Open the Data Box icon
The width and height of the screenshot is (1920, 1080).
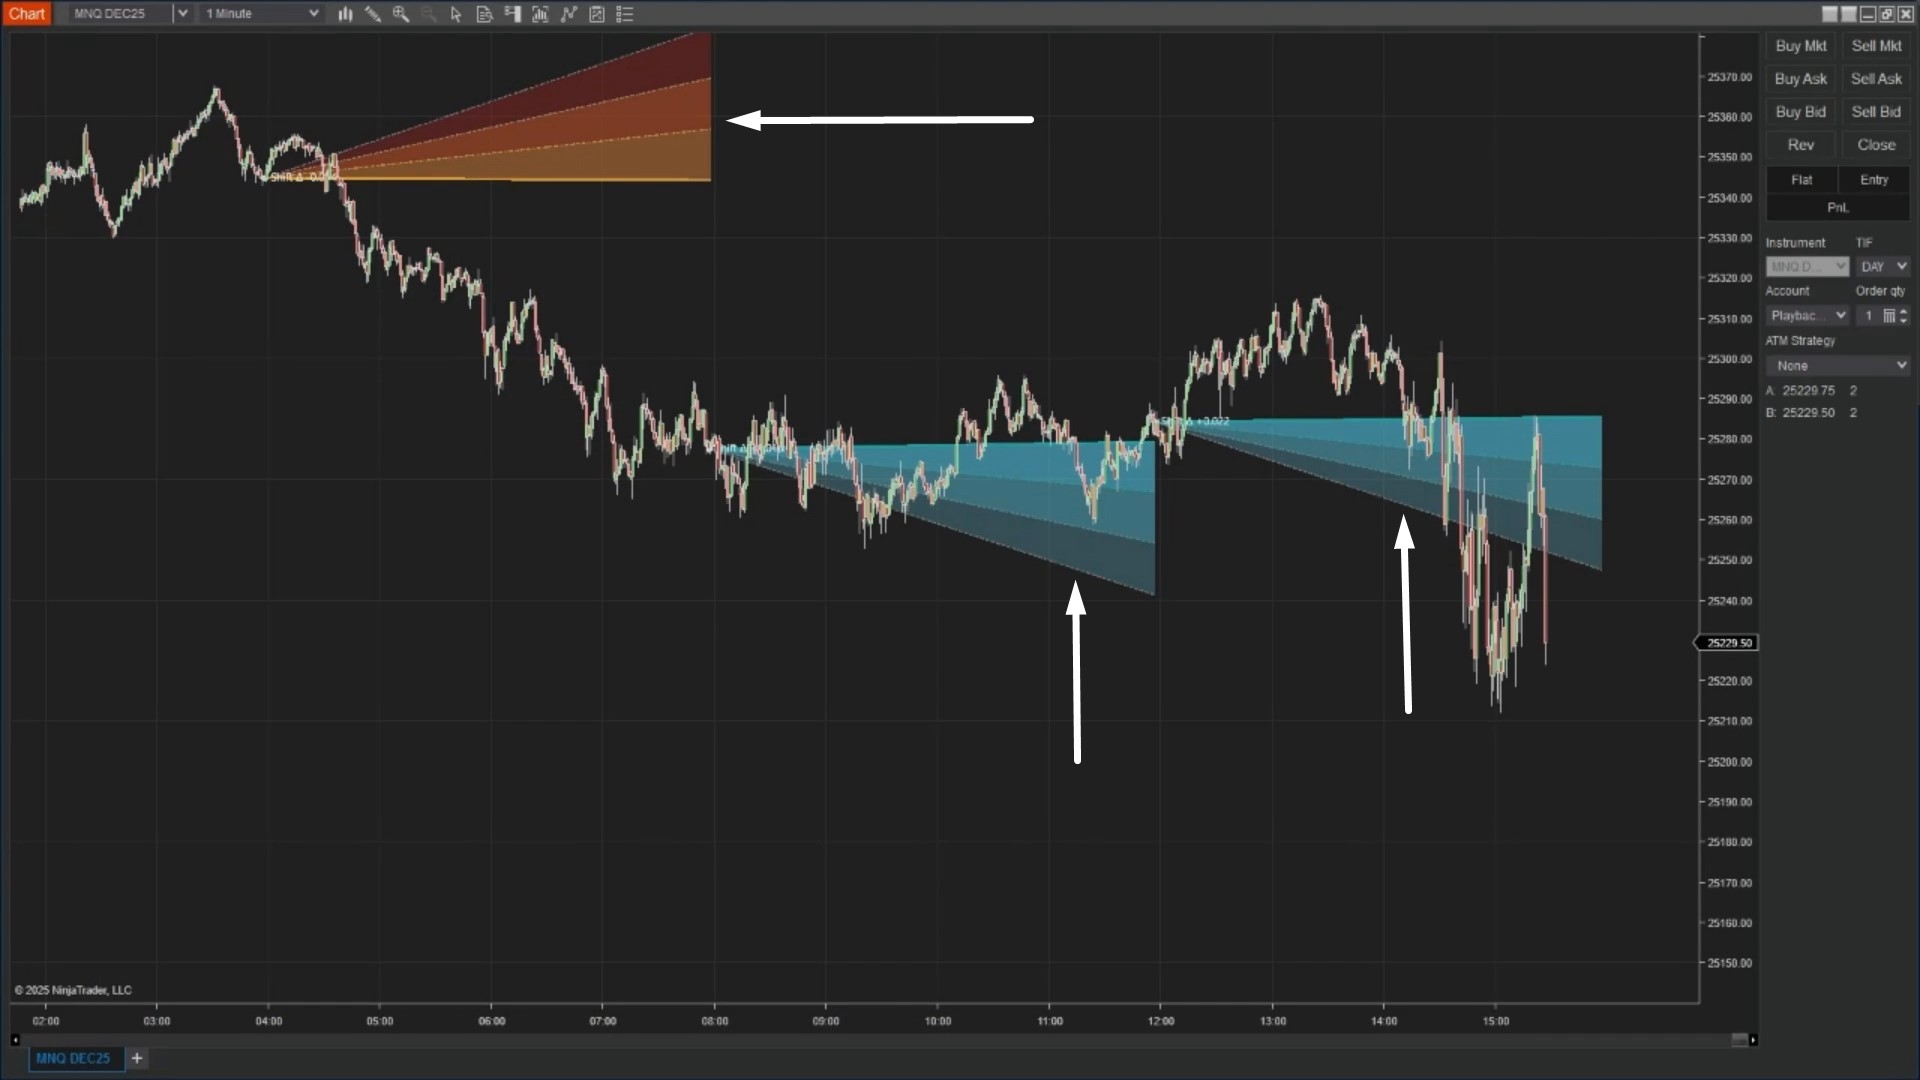click(485, 14)
